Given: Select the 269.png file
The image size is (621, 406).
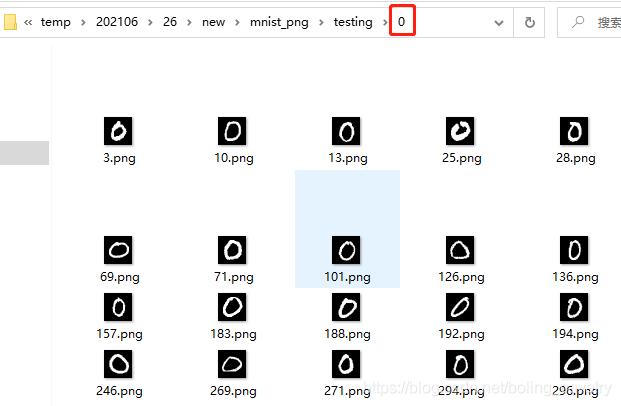Looking at the screenshot, I should pos(233,374).
